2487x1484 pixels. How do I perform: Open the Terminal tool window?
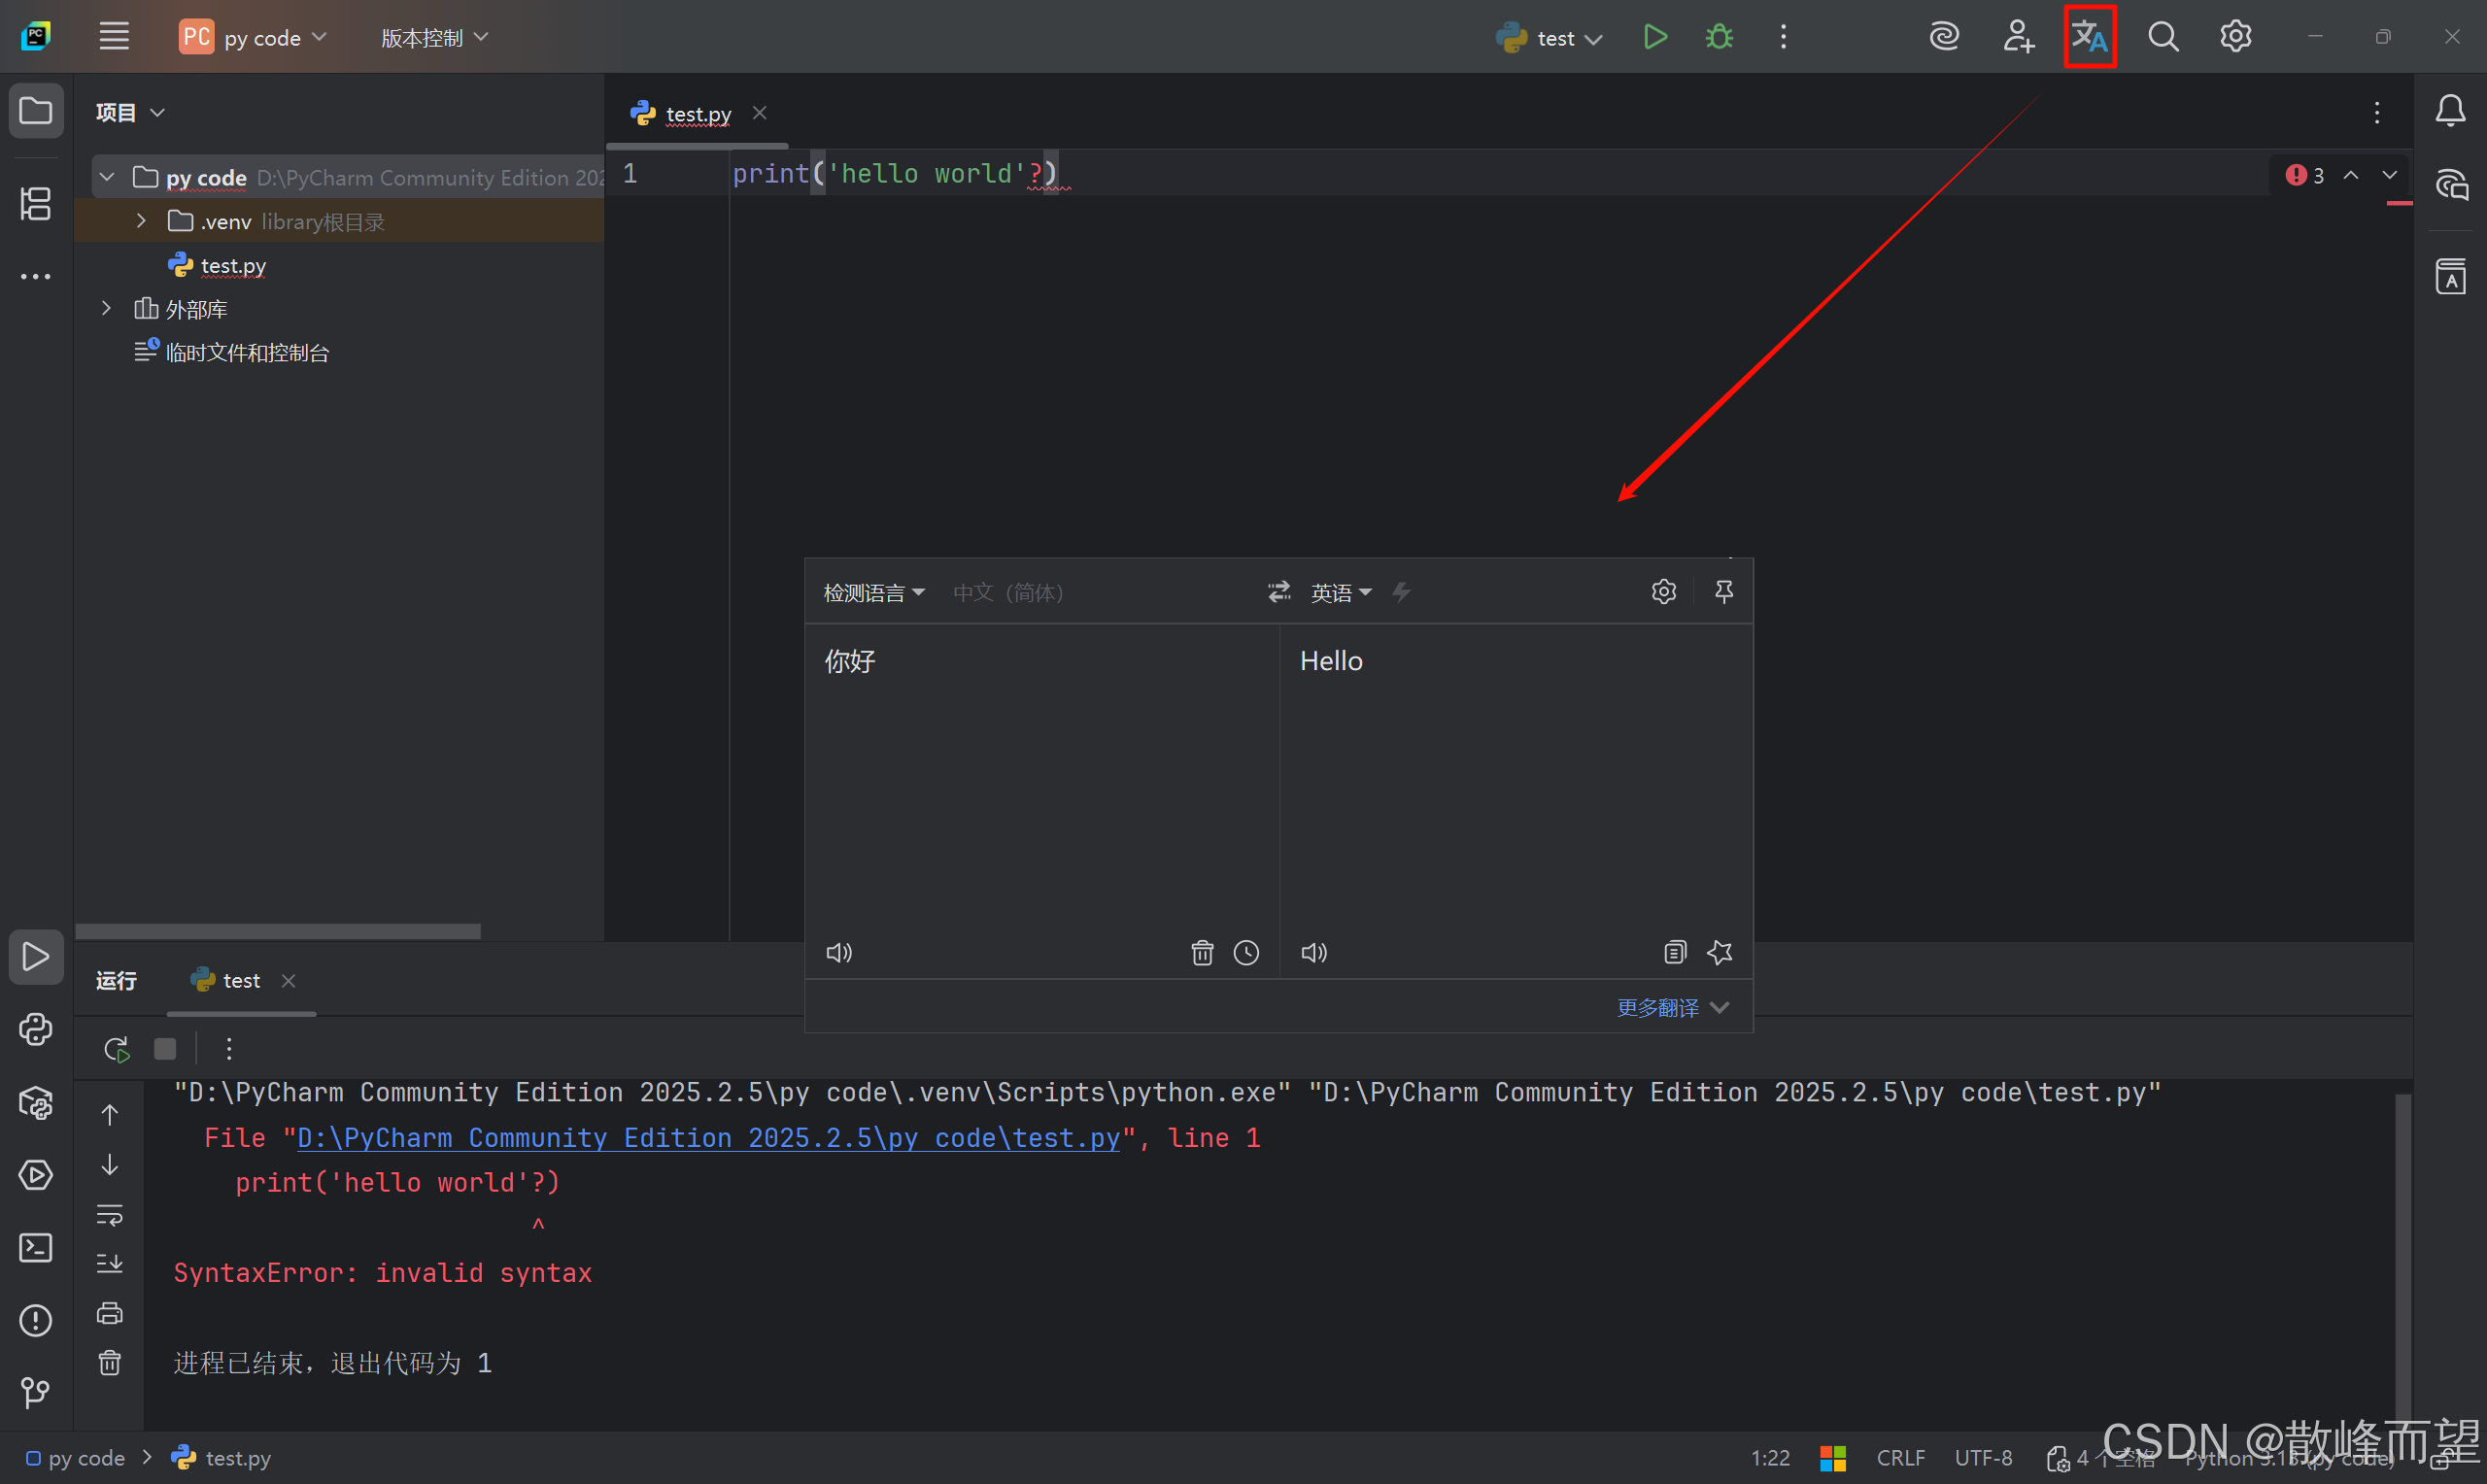36,1247
